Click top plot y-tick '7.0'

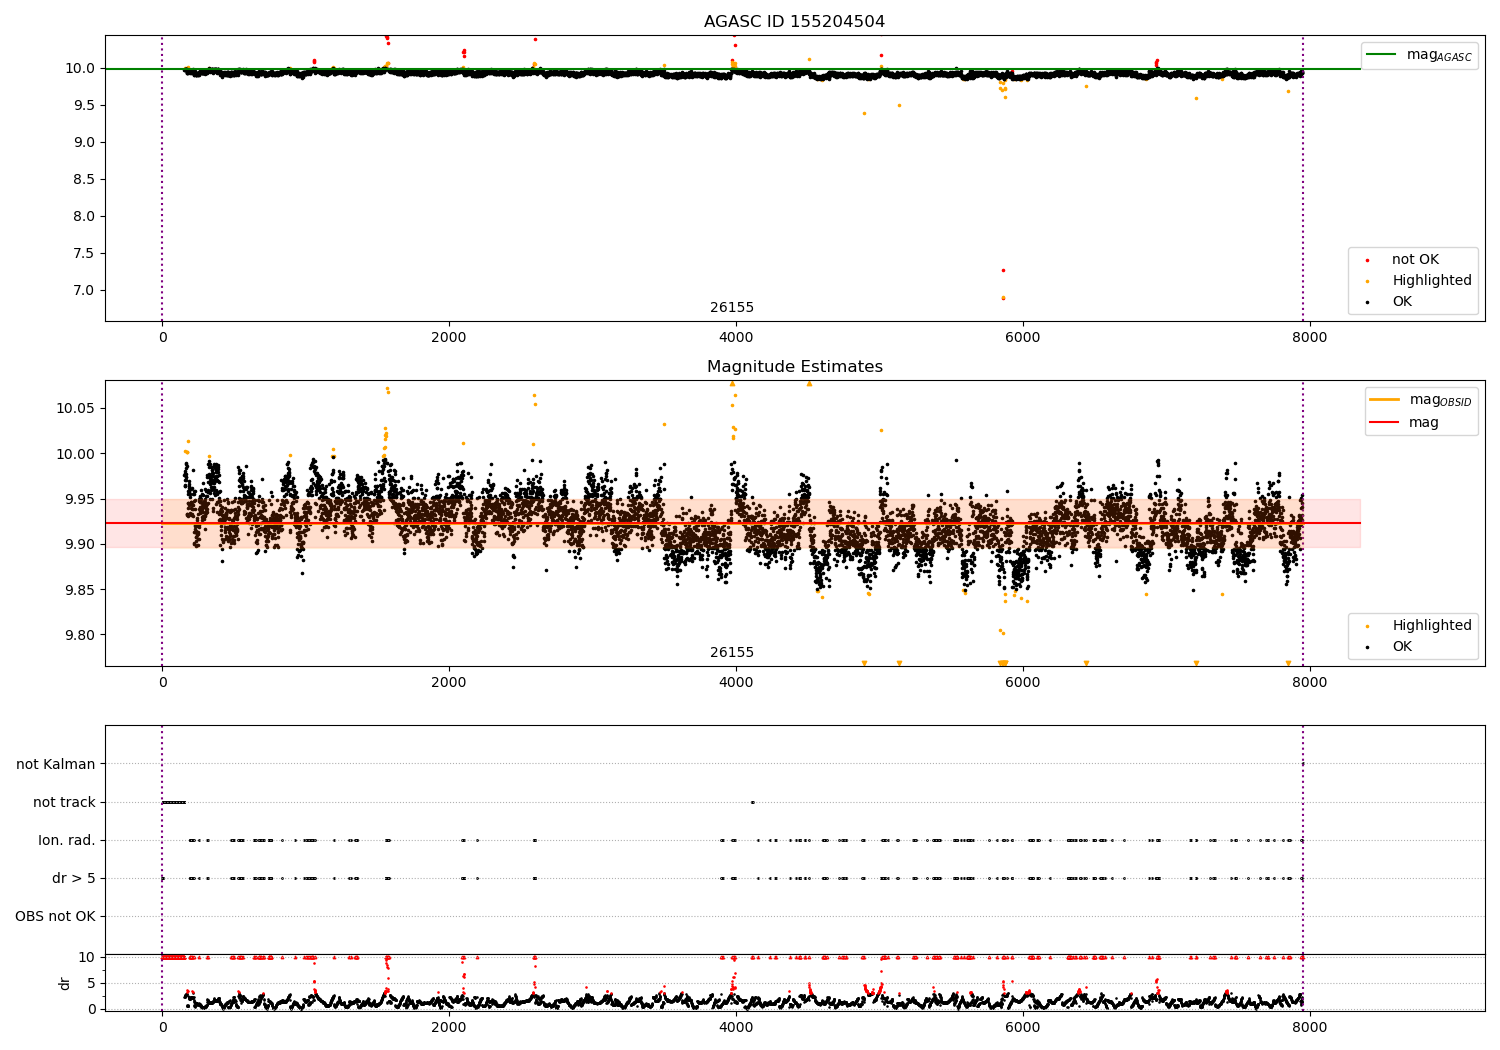click(x=84, y=291)
